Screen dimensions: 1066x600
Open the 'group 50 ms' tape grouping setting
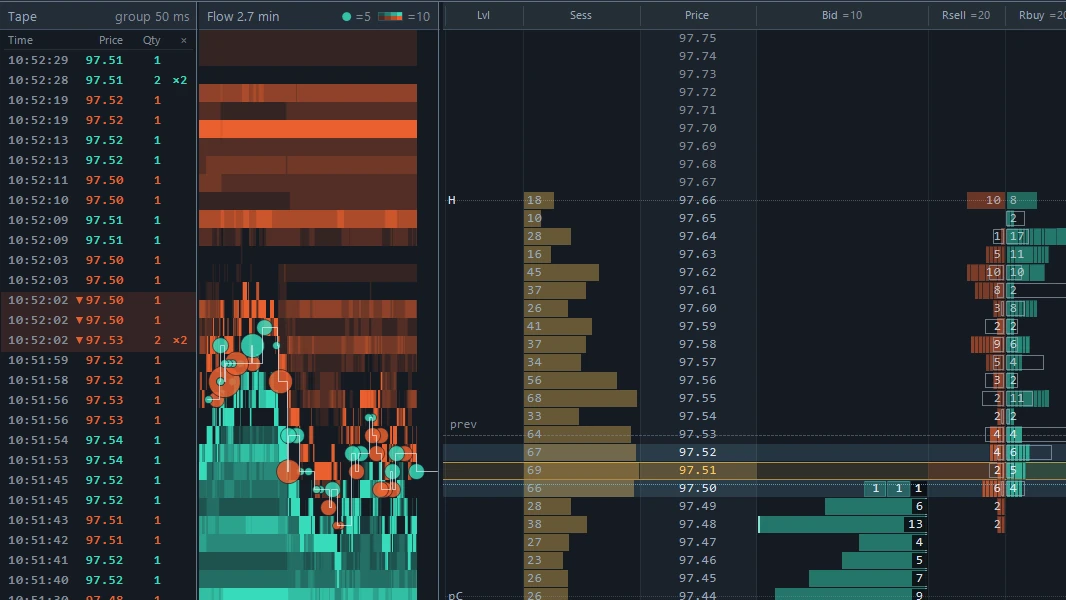coord(152,16)
